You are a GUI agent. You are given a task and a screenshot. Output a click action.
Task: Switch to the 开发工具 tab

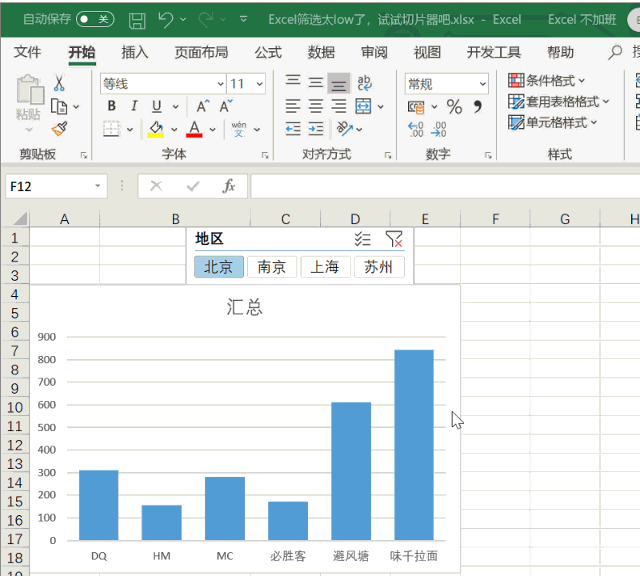click(493, 52)
